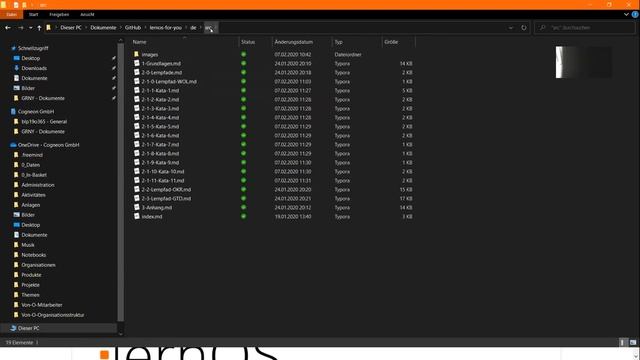Screen dimensions: 640x360
Task: Select the 2-1-10-Kata-10.md file icon
Action: (x=137, y=171)
